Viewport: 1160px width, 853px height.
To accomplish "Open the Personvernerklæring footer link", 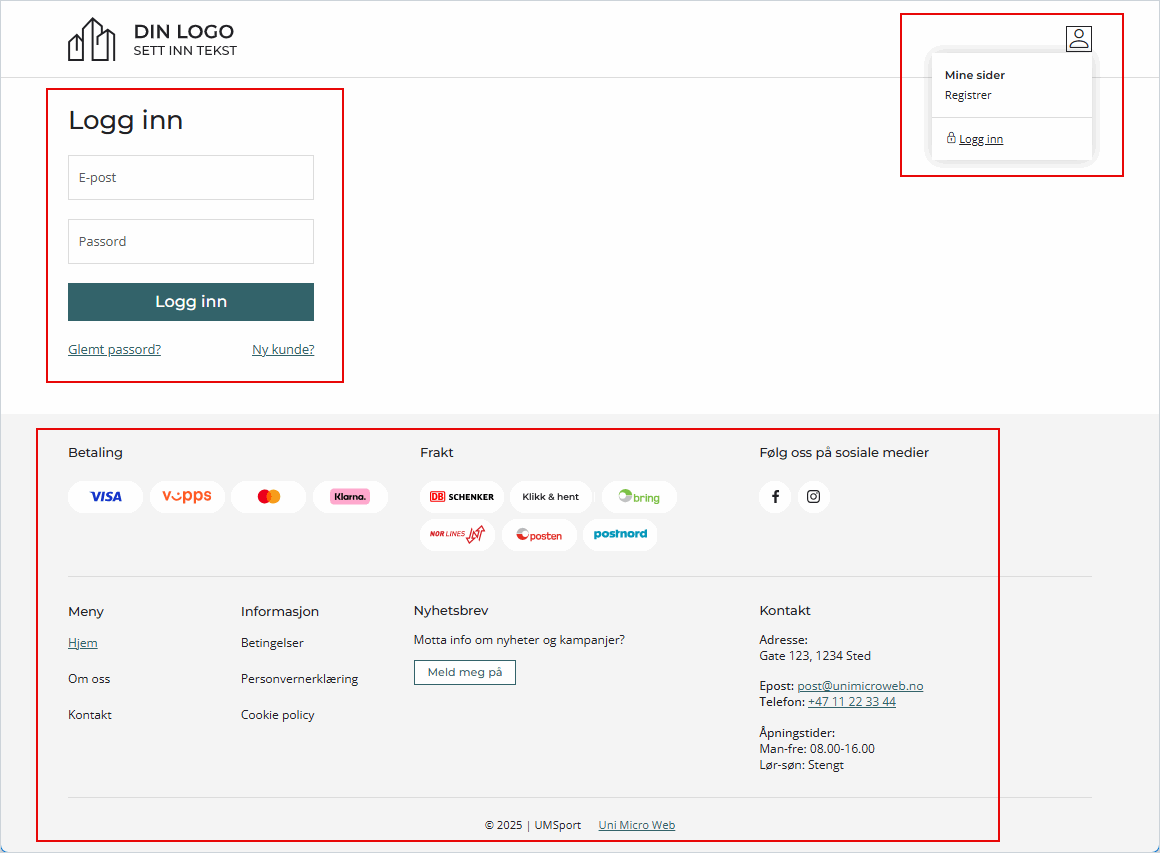I will tap(299, 679).
